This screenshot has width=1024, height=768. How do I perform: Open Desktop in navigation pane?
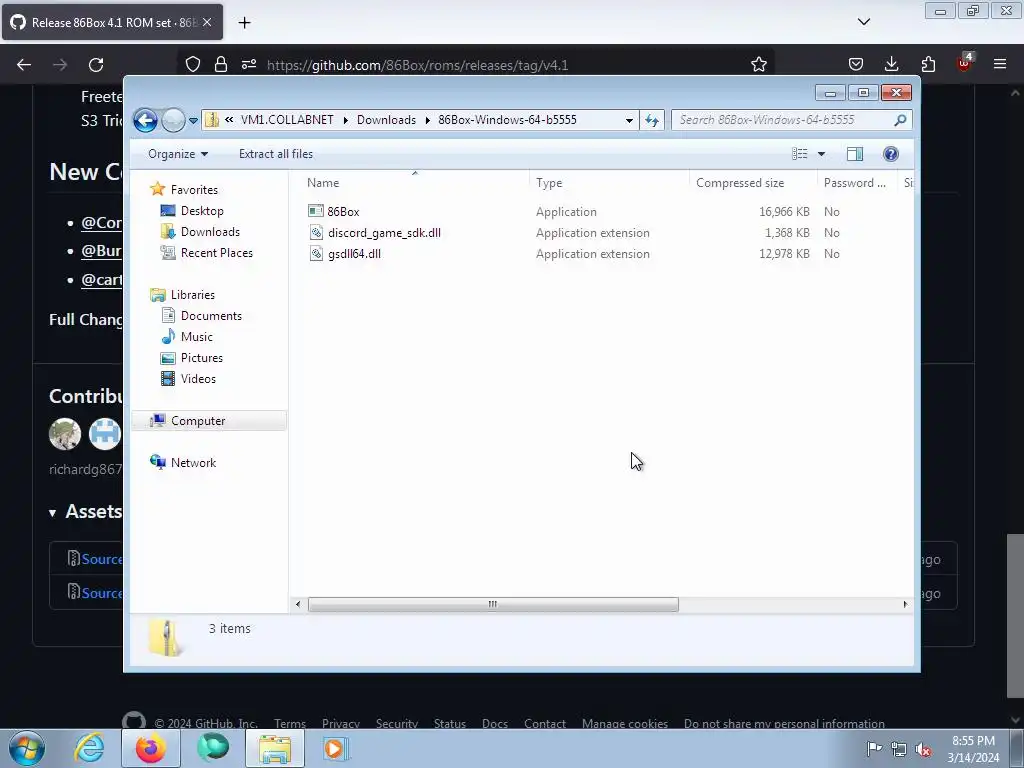coord(202,211)
